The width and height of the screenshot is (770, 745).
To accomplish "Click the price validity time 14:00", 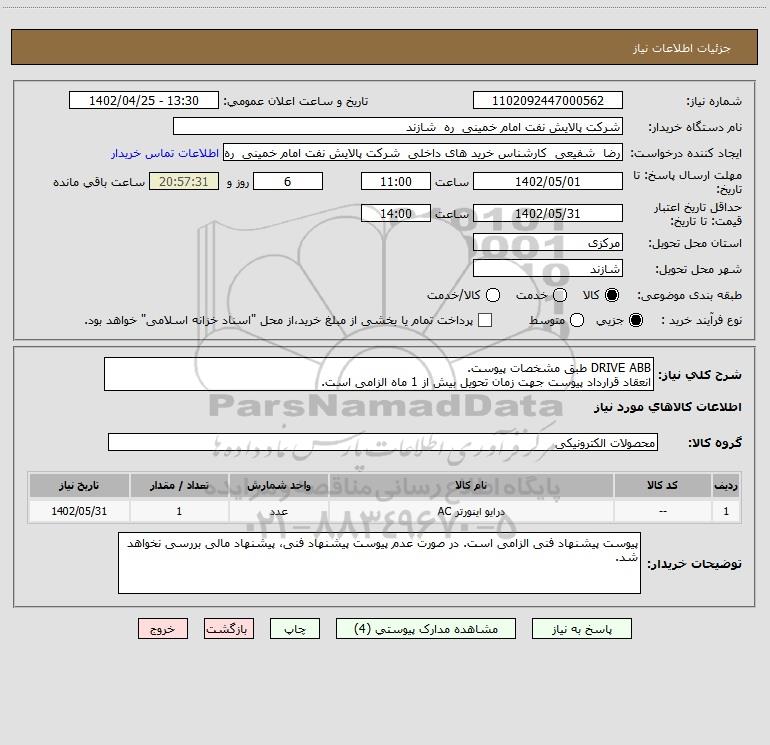I will coord(396,213).
